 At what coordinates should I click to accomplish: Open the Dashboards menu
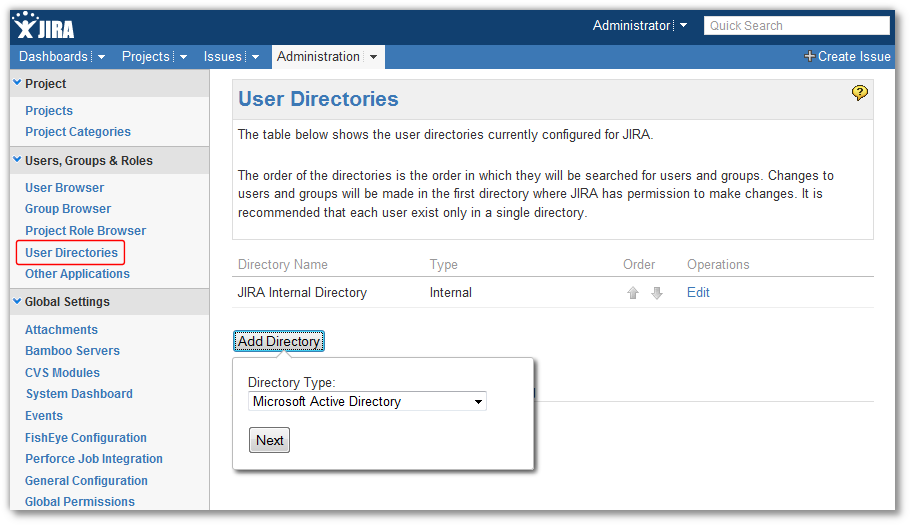61,57
